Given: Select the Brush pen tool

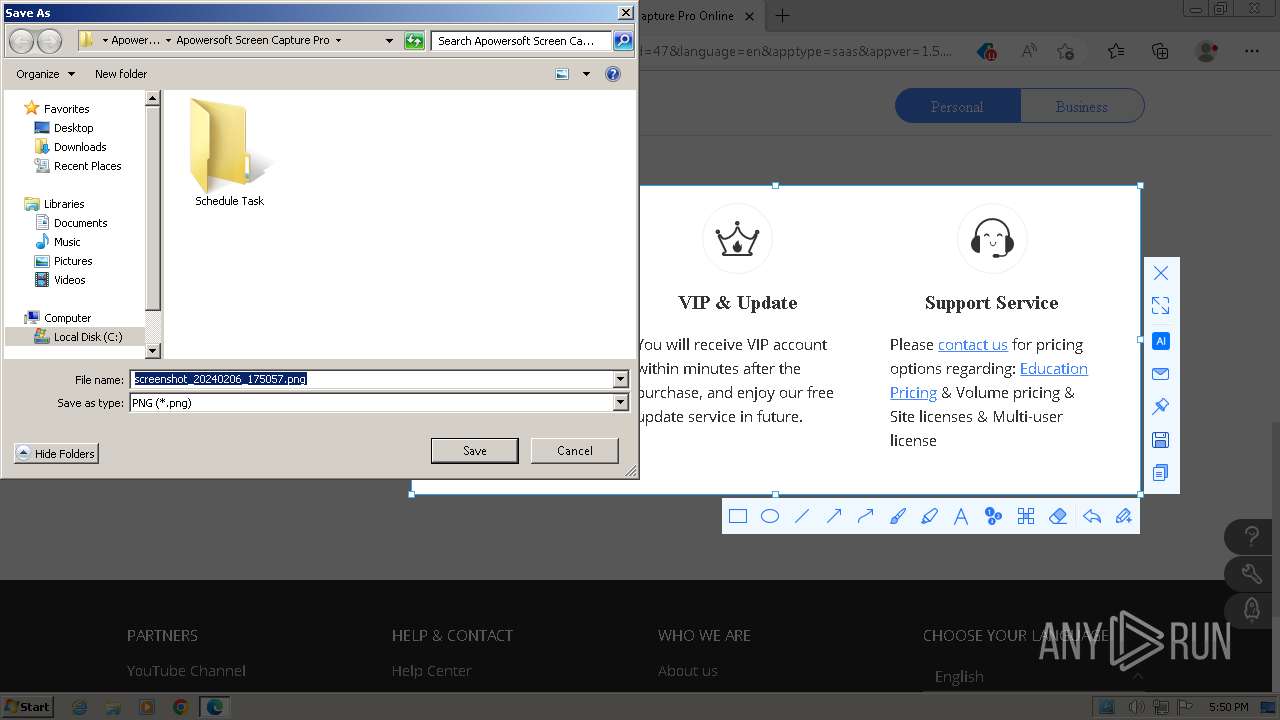Looking at the screenshot, I should (898, 516).
